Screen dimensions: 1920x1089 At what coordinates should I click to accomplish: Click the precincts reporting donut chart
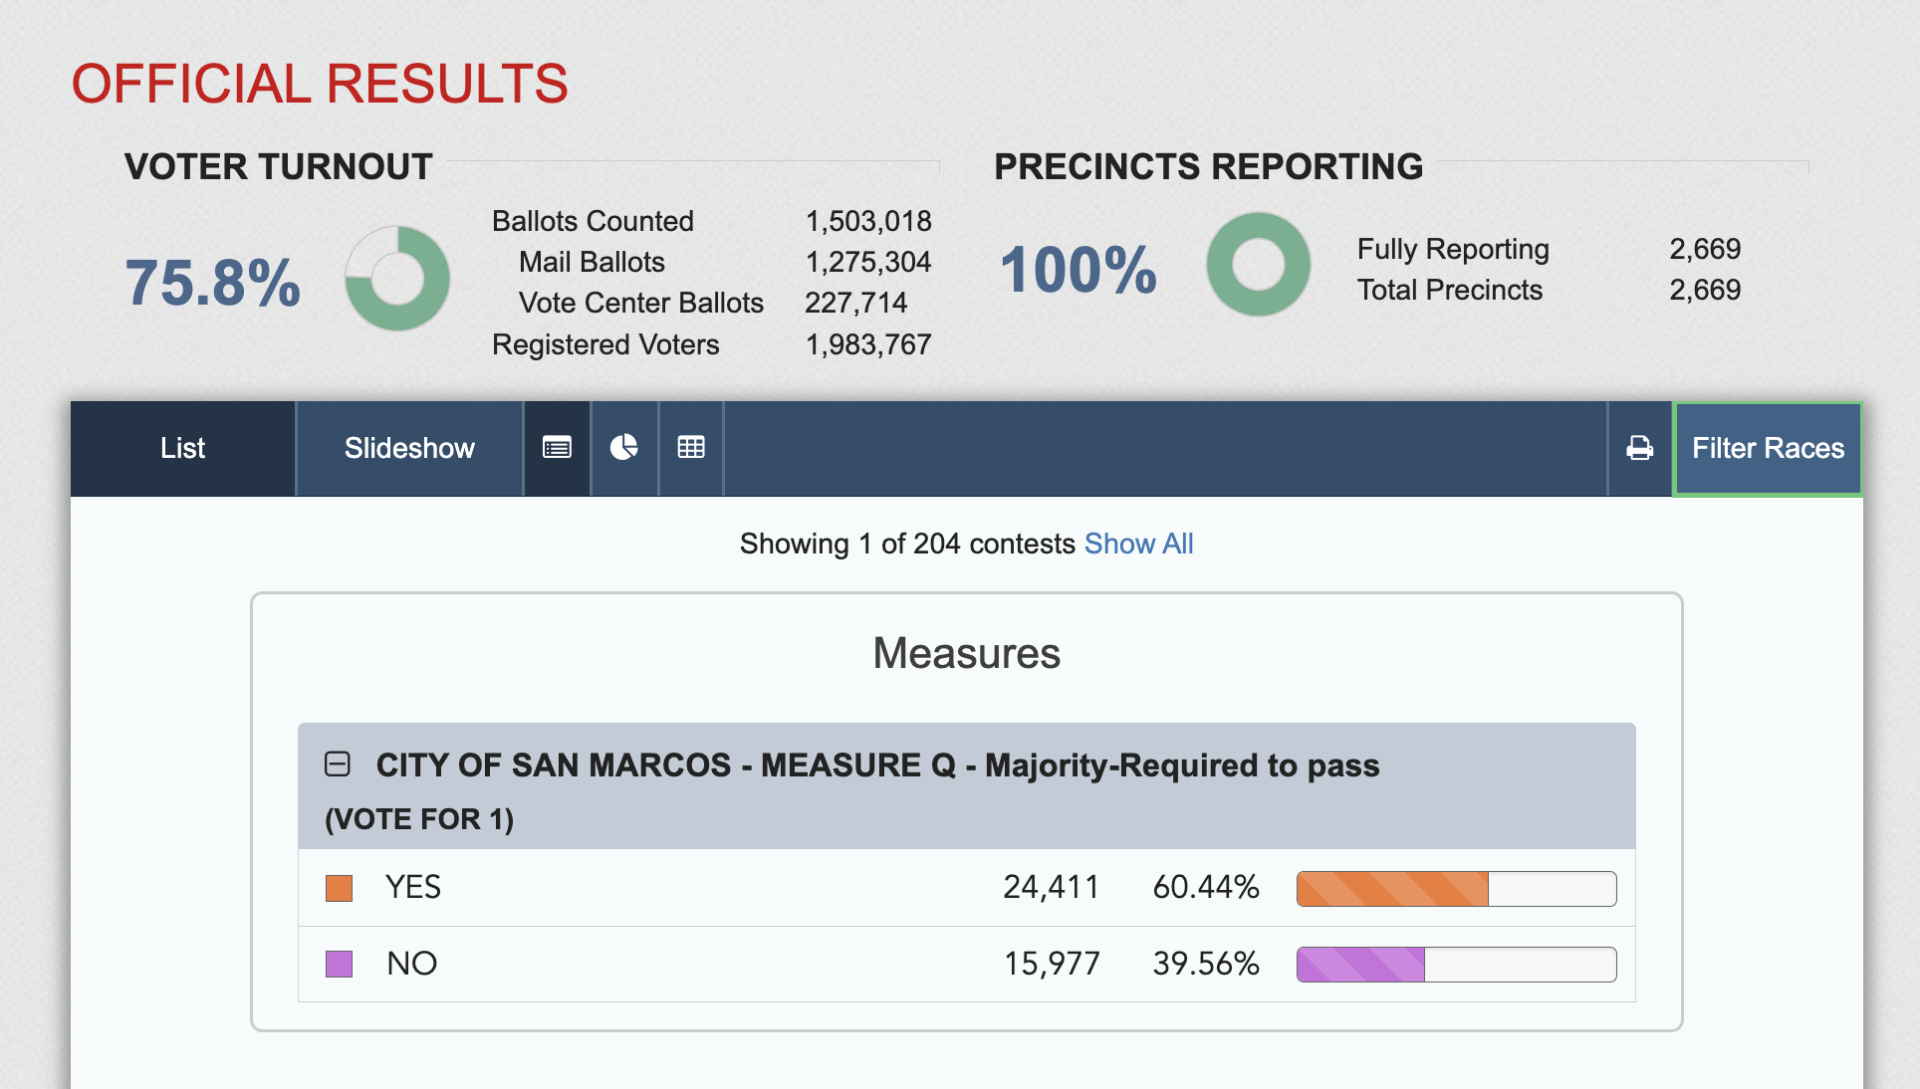click(x=1258, y=263)
